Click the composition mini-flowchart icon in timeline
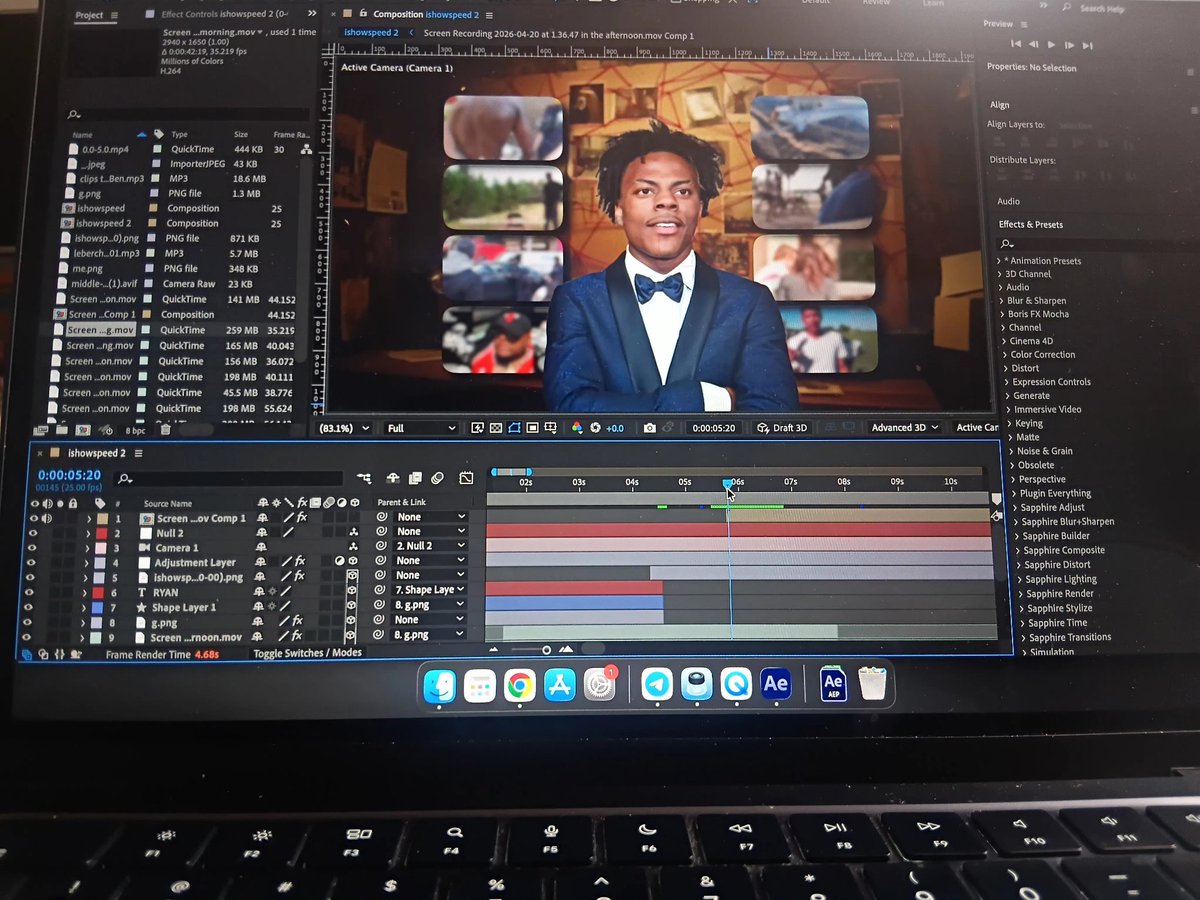 click(x=363, y=478)
